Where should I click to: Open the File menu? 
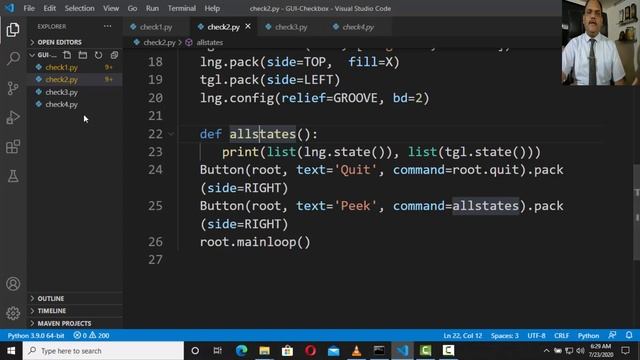tap(29, 8)
